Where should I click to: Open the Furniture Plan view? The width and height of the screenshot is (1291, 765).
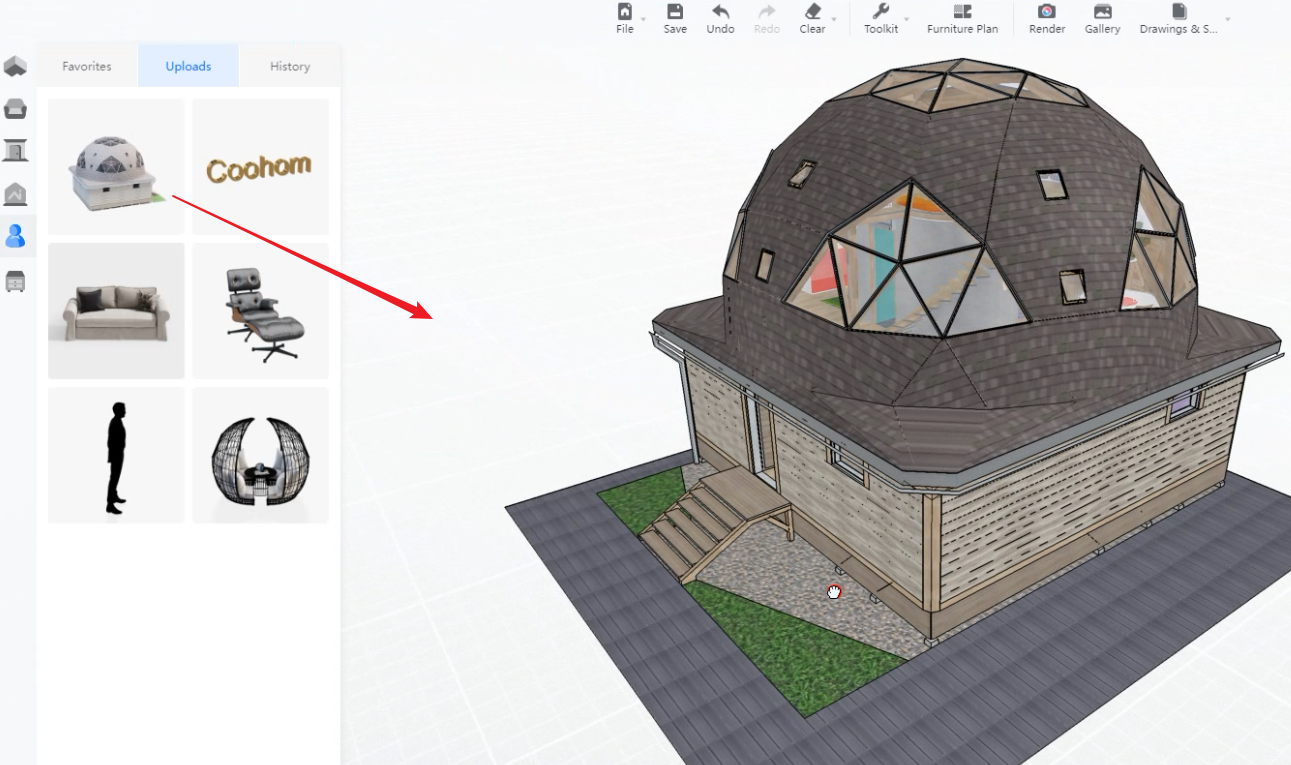(x=962, y=18)
